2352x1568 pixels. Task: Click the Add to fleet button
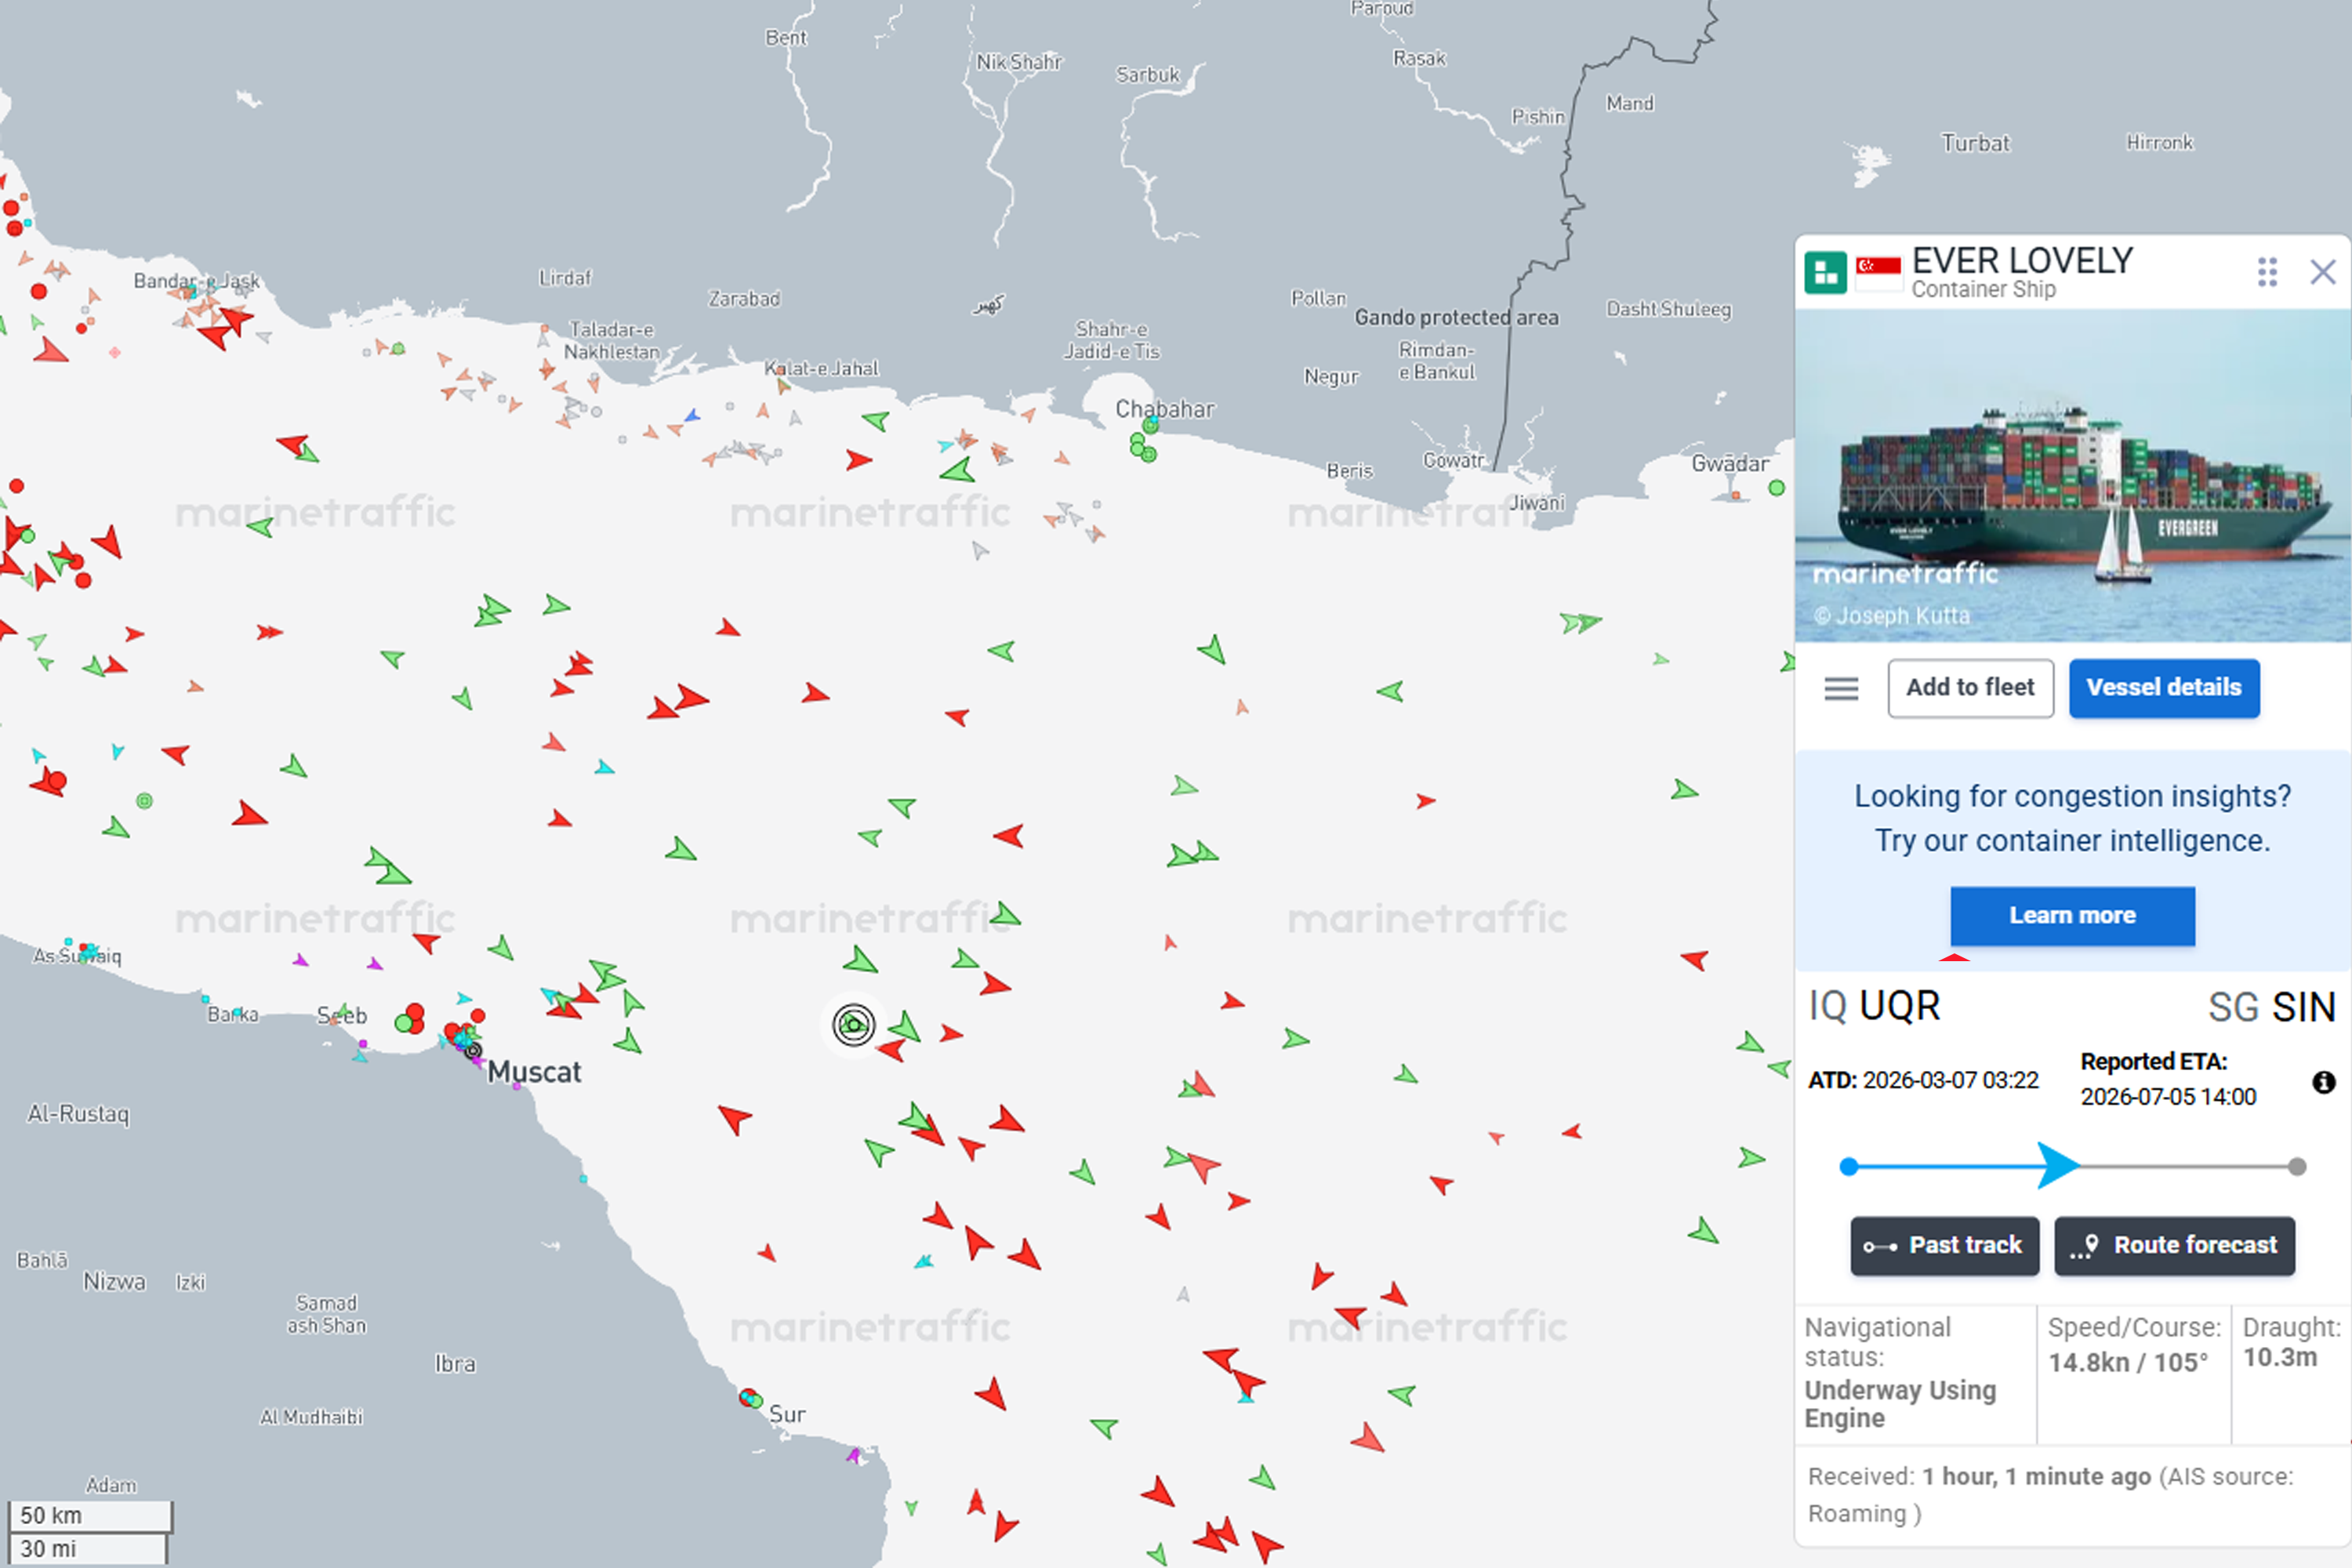(x=1970, y=688)
